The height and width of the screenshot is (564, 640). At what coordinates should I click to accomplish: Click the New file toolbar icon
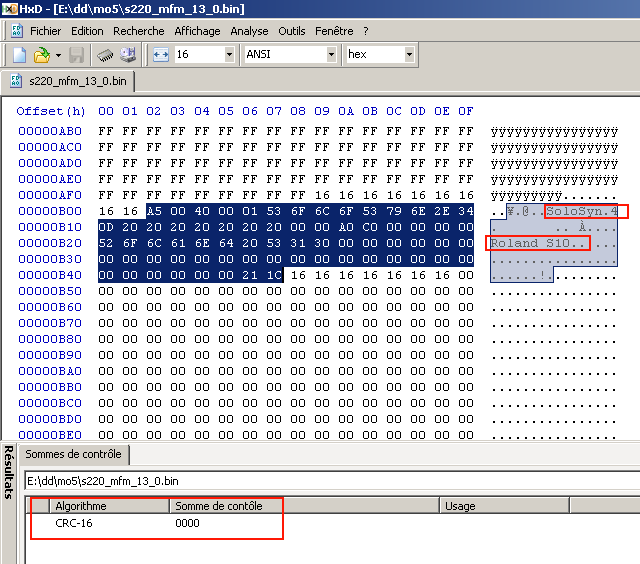[x=20, y=55]
